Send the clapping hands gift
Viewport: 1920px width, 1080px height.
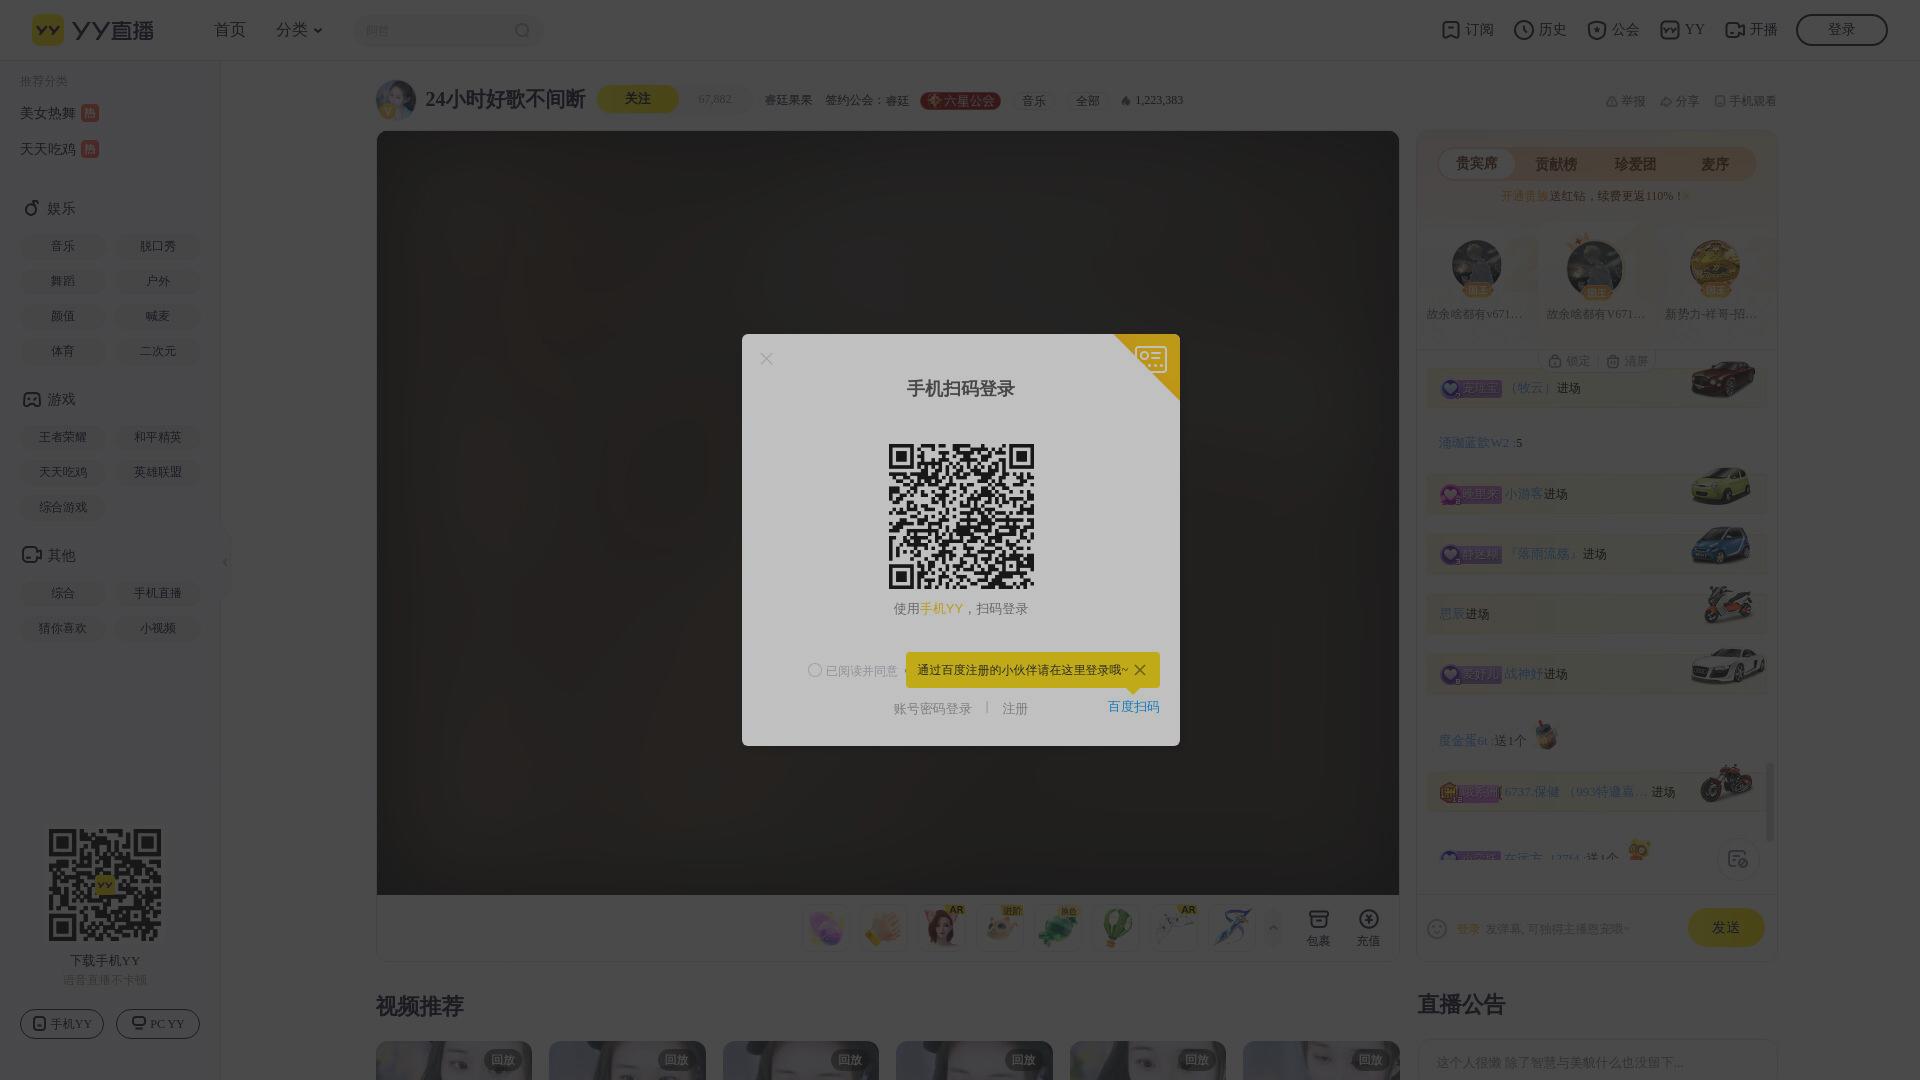pyautogui.click(x=883, y=928)
